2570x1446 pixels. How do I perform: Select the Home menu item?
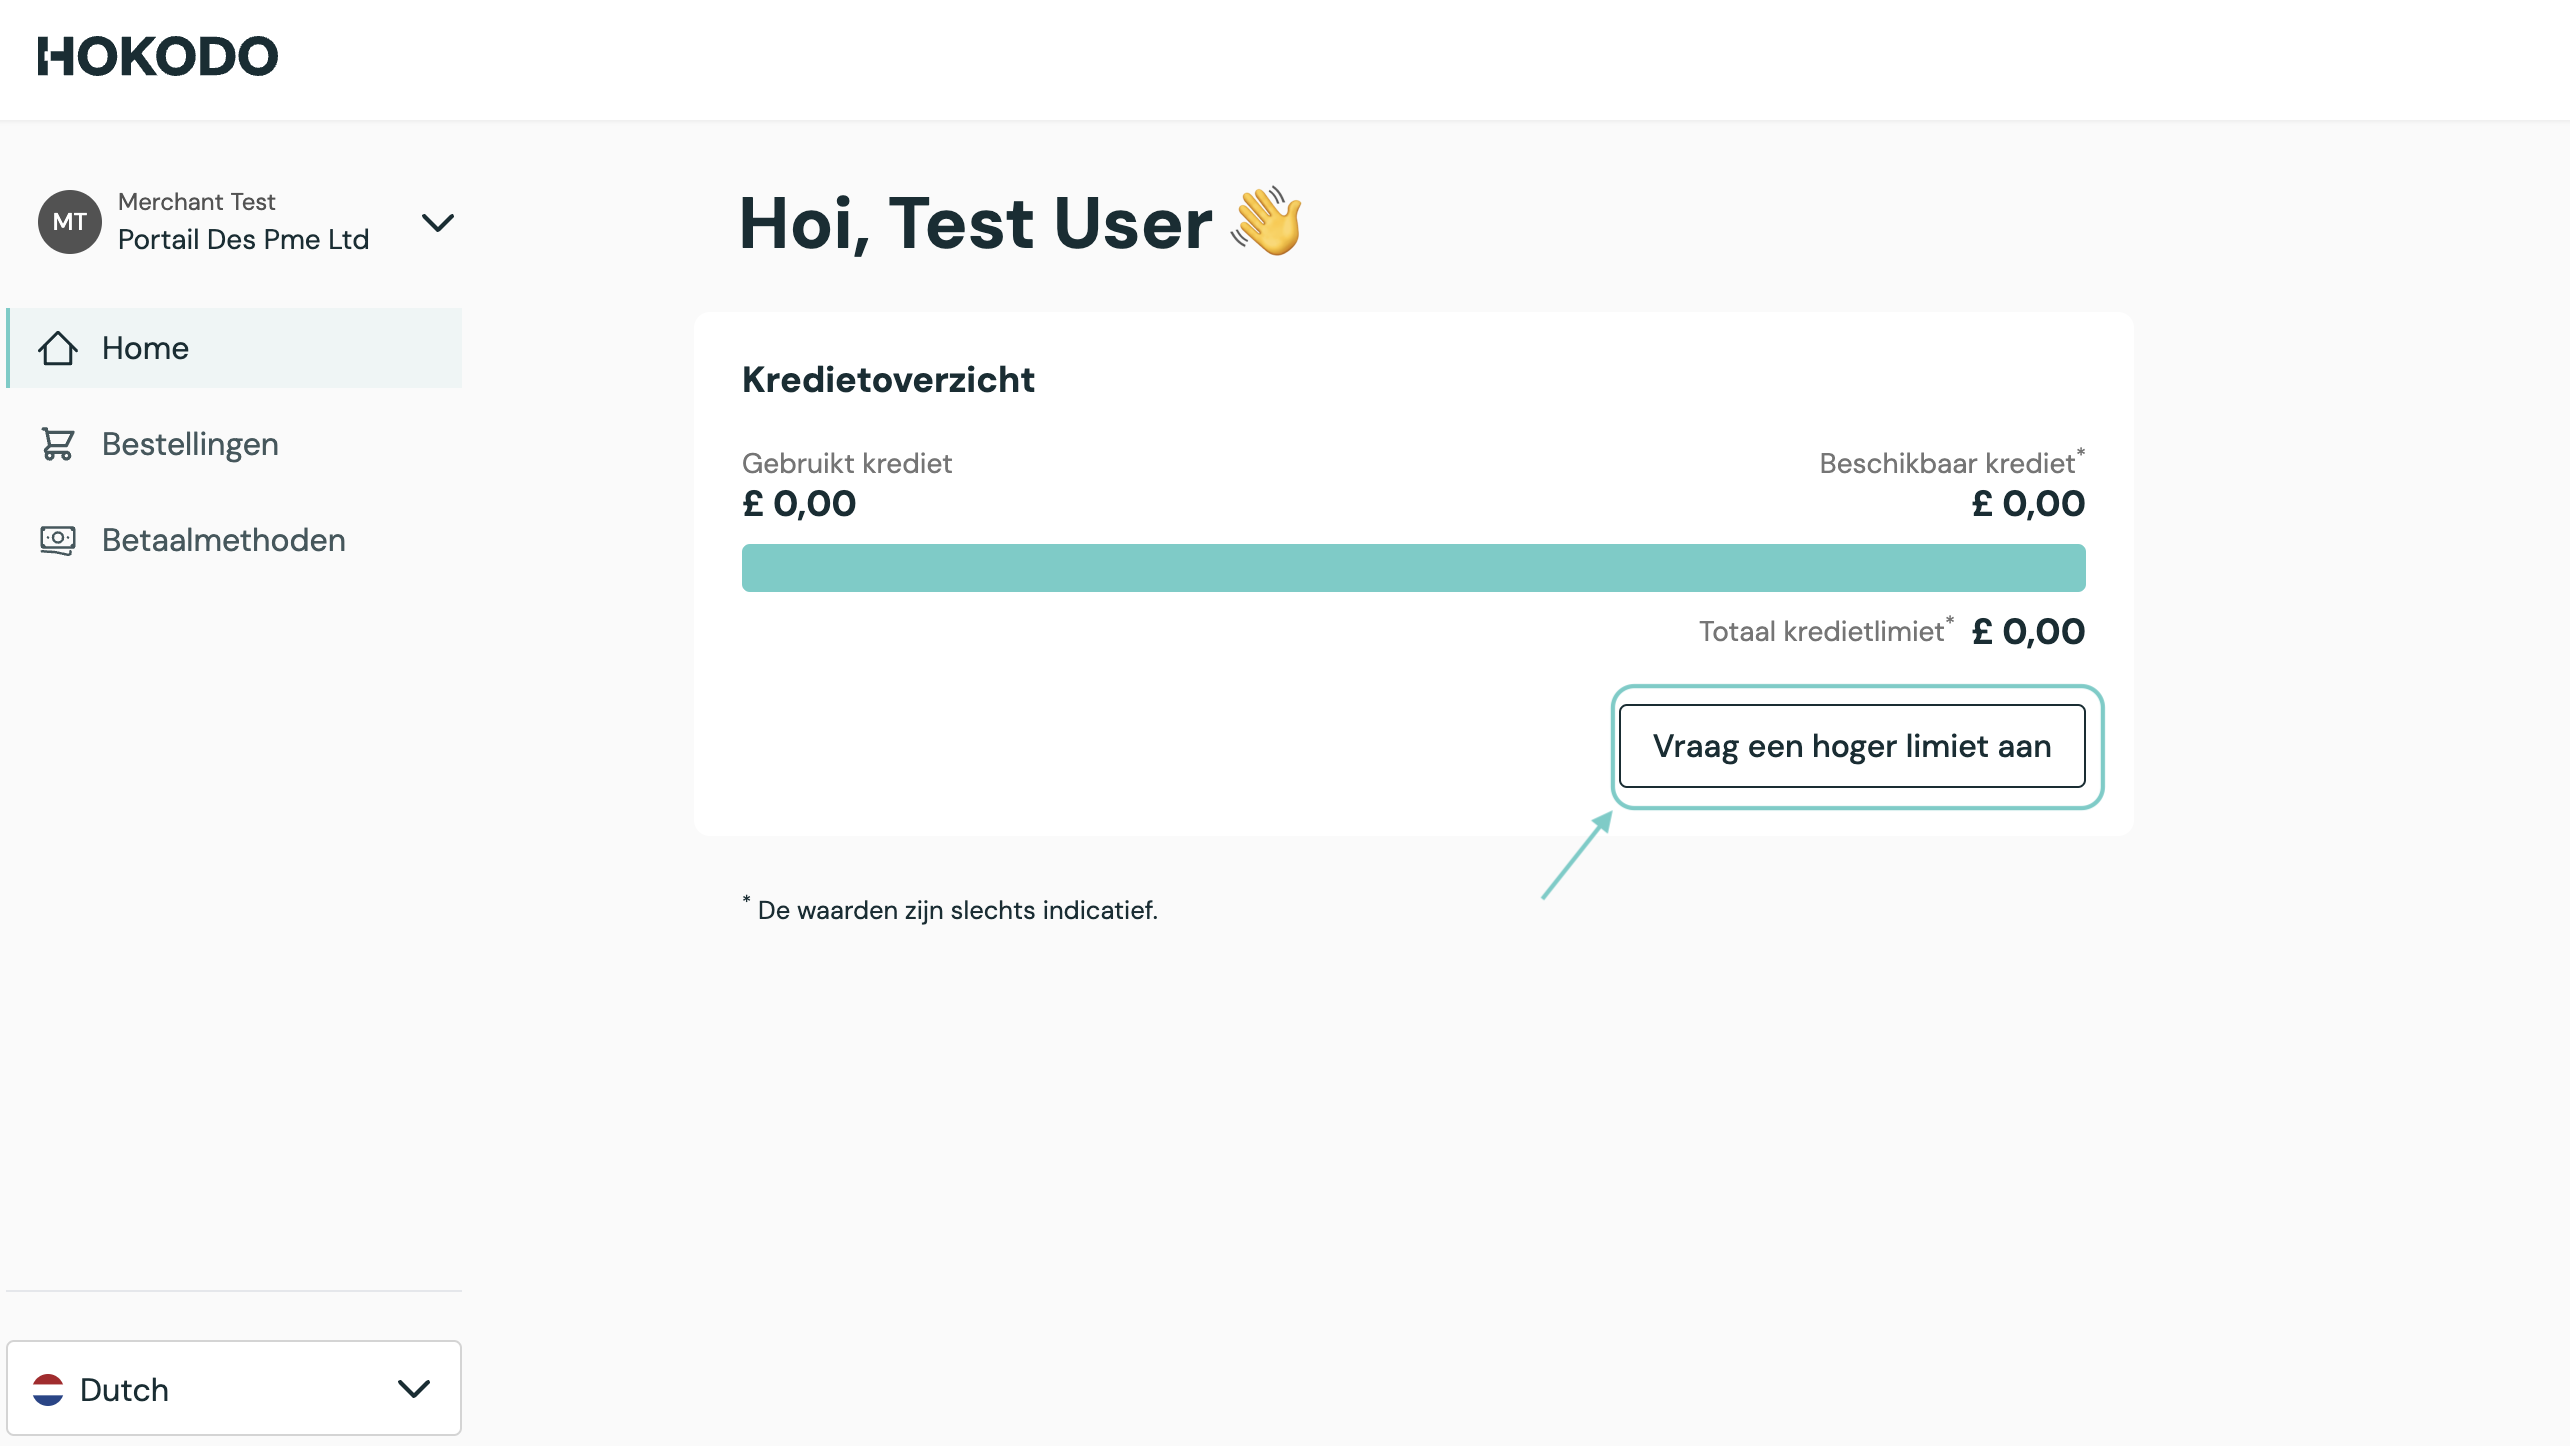pyautogui.click(x=145, y=348)
